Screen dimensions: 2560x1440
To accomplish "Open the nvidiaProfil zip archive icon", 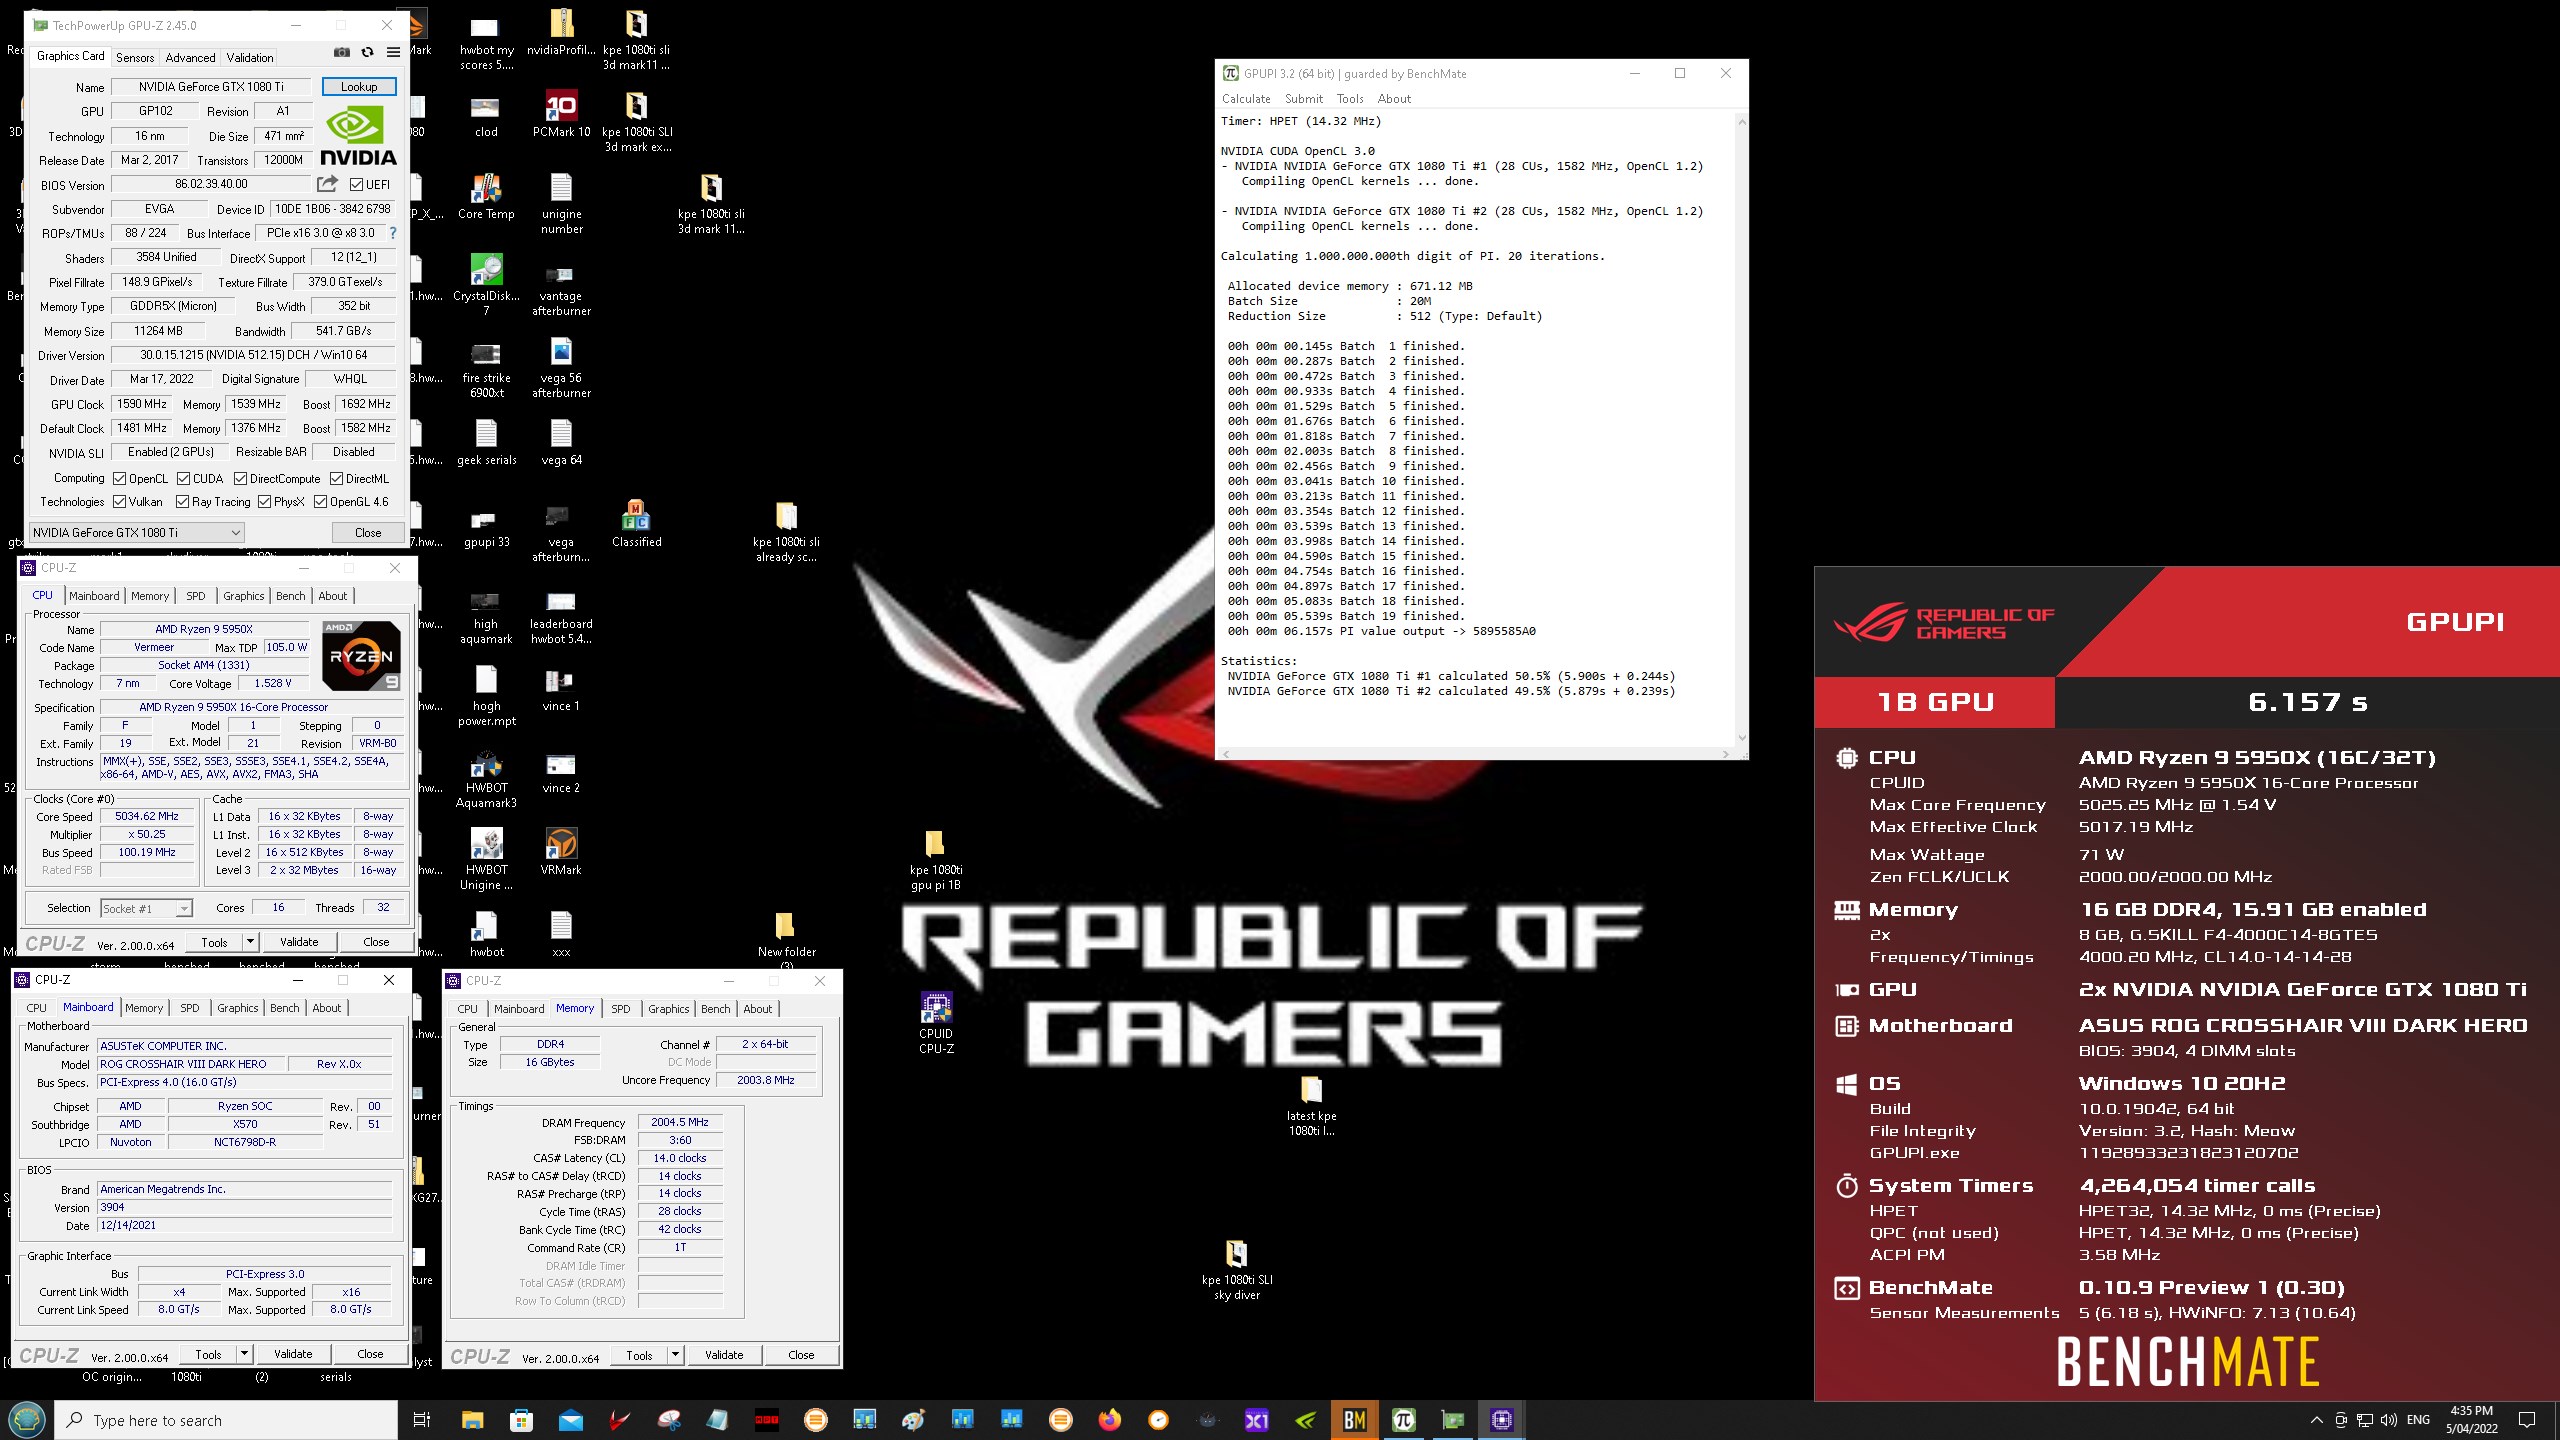I will 561,33.
